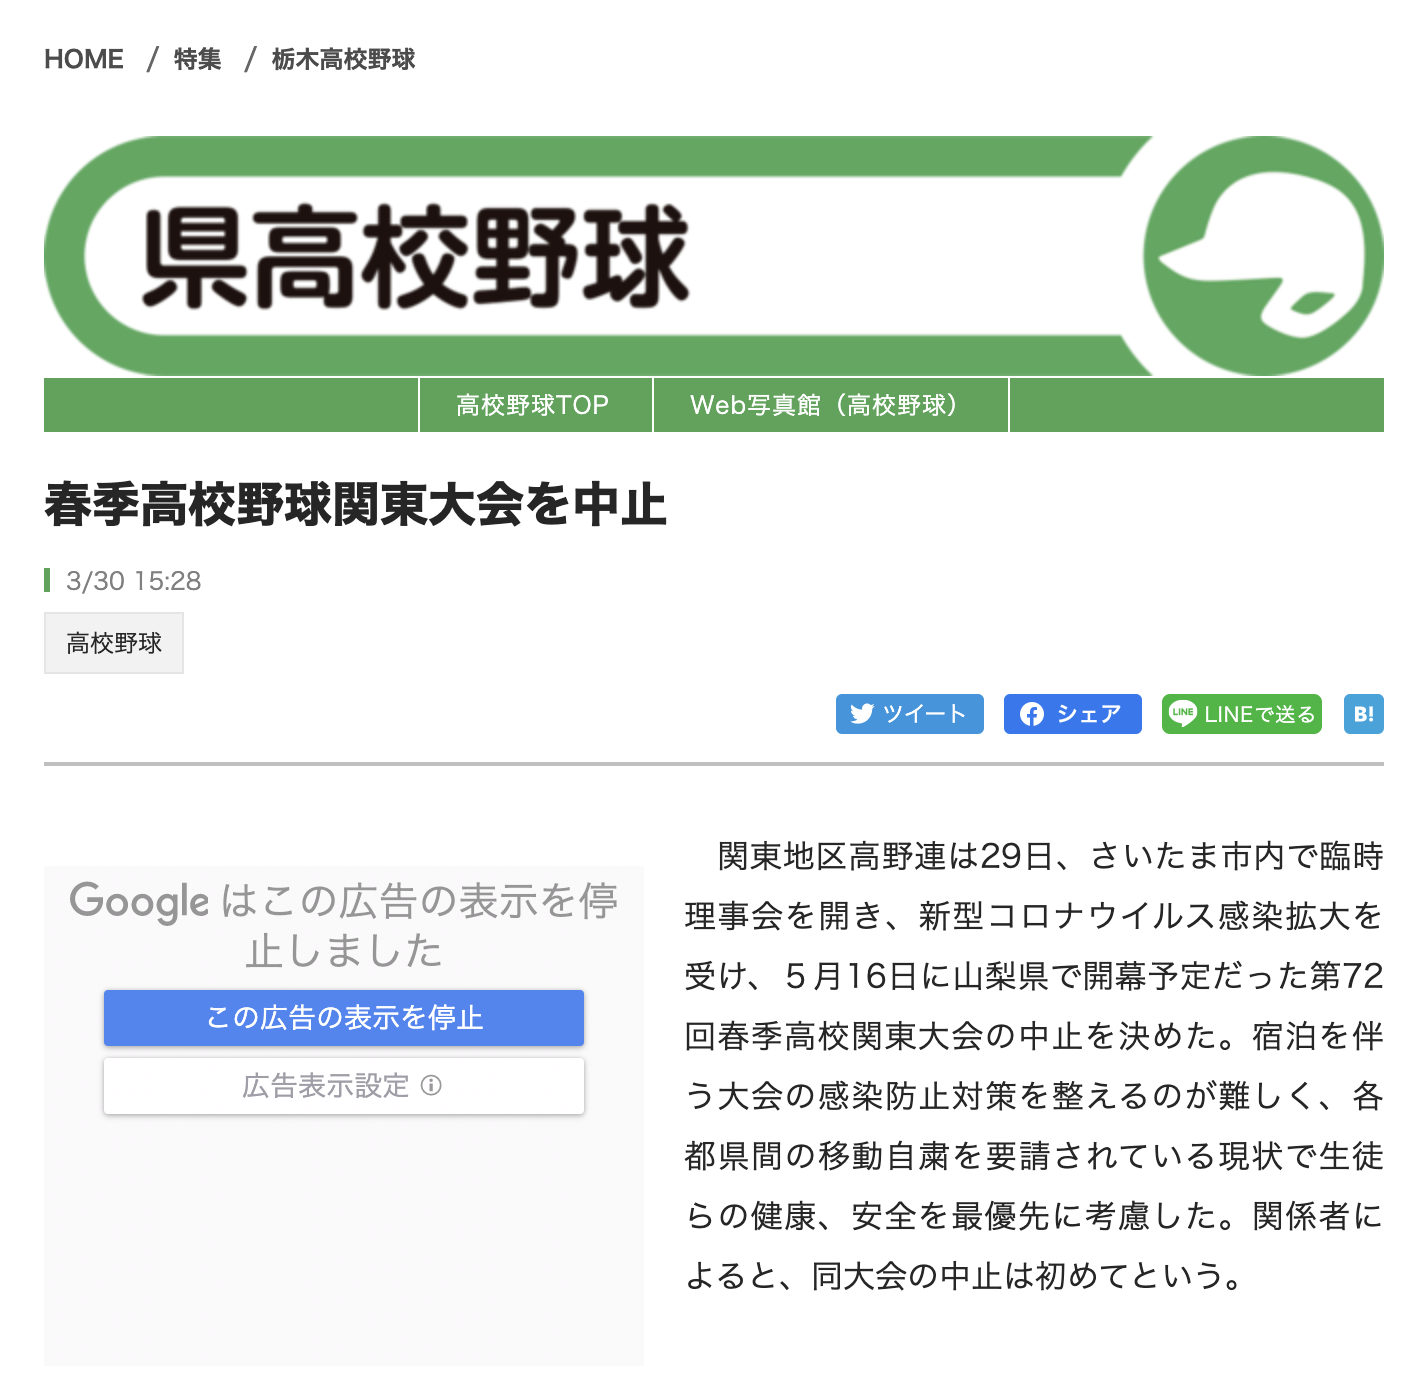This screenshot has height=1388, width=1424.
Task: Share via Hatena B! bookmark icon
Action: tap(1364, 714)
